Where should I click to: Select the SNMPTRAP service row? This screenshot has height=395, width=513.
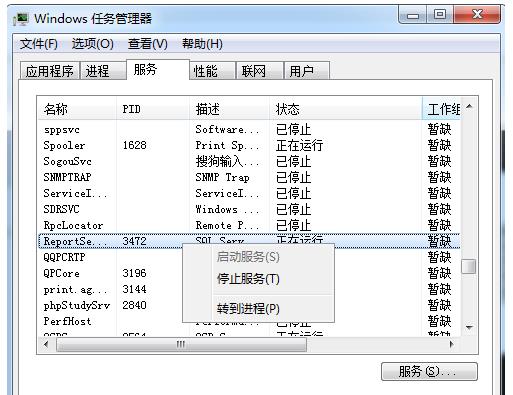249,178
